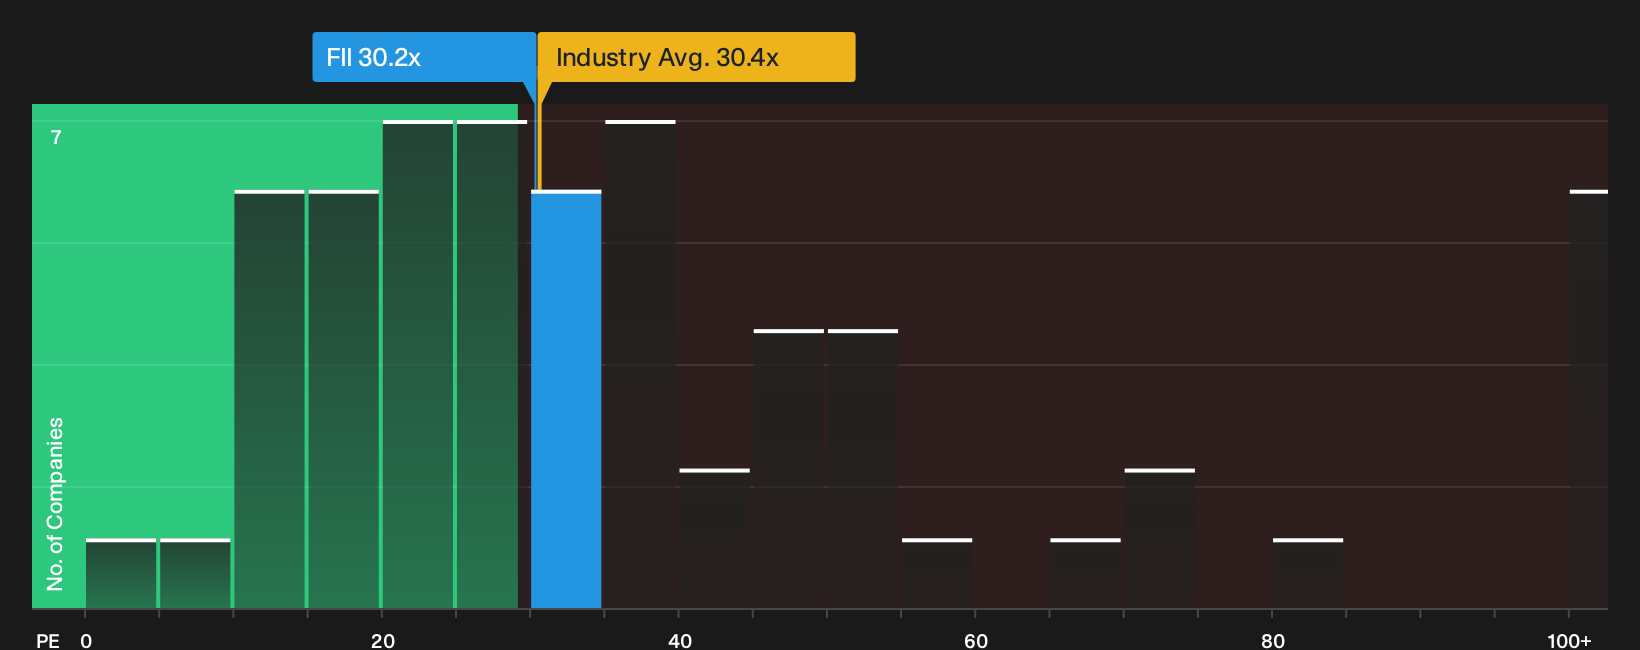1640x650 pixels.
Task: Click the bar for PE 80 to 85
Action: click(x=1308, y=574)
